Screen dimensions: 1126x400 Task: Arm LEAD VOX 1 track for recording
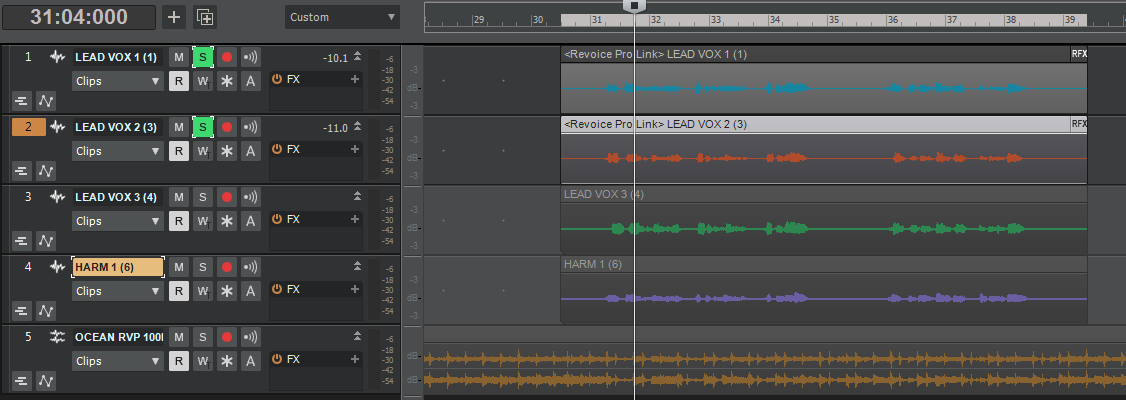[226, 57]
